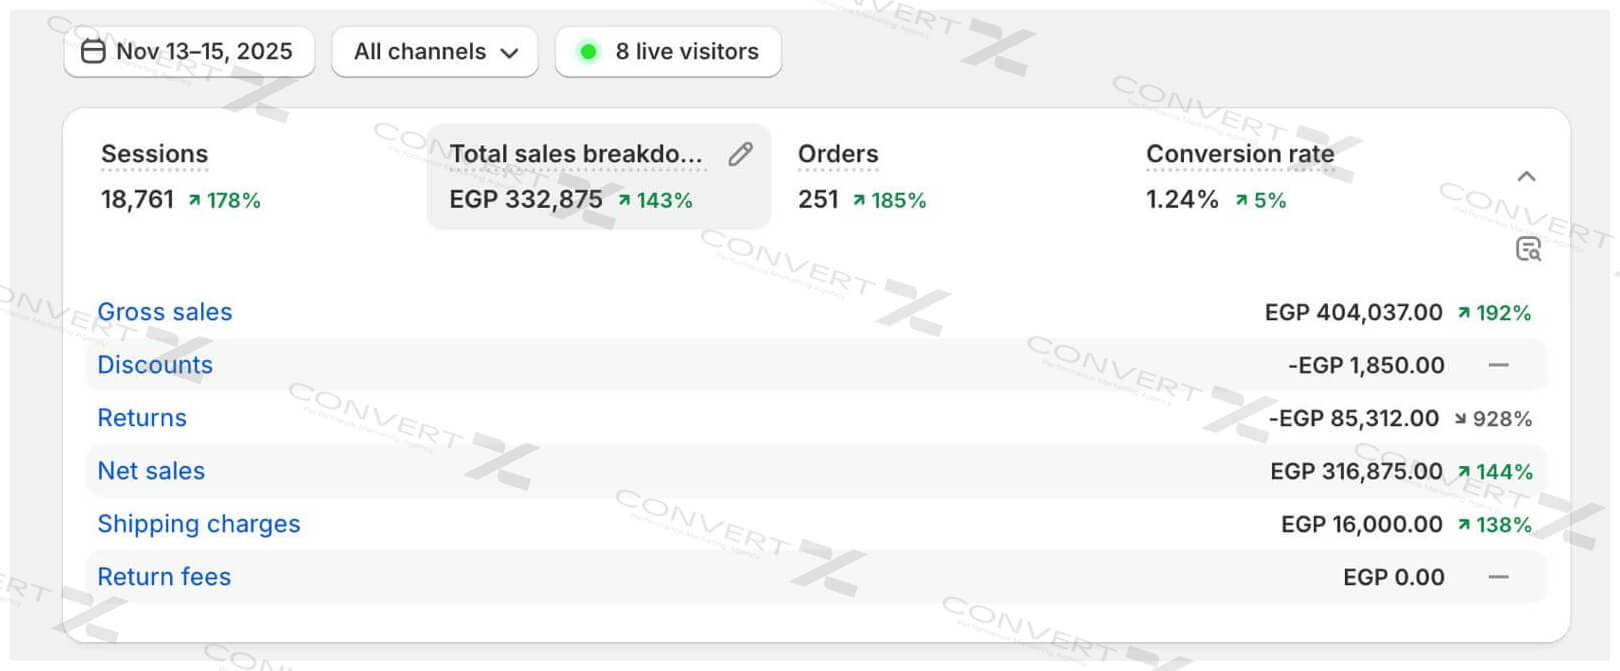Viewport: 1620px width, 671px height.
Task: Select the Conversion rate metric tab
Action: [x=1240, y=154]
